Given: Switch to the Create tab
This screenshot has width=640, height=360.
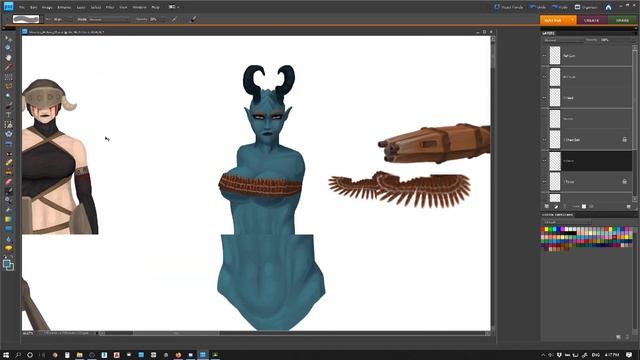Looking at the screenshot, I should (x=591, y=20).
